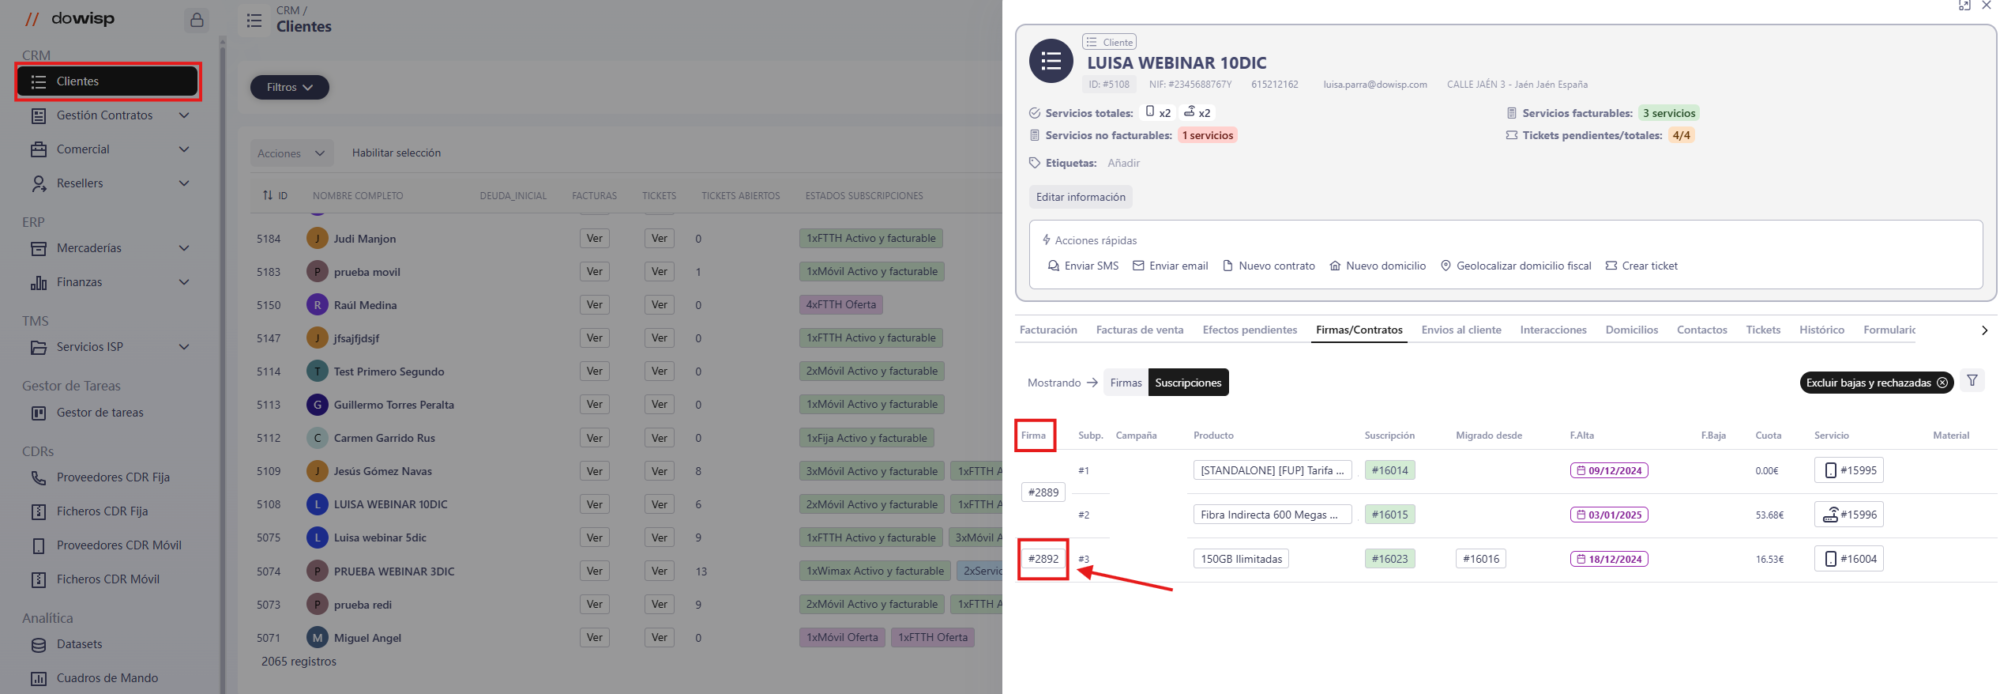This screenshot has height=694, width=2000.
Task: Expand the Resellers sidebar section
Action: pos(184,183)
